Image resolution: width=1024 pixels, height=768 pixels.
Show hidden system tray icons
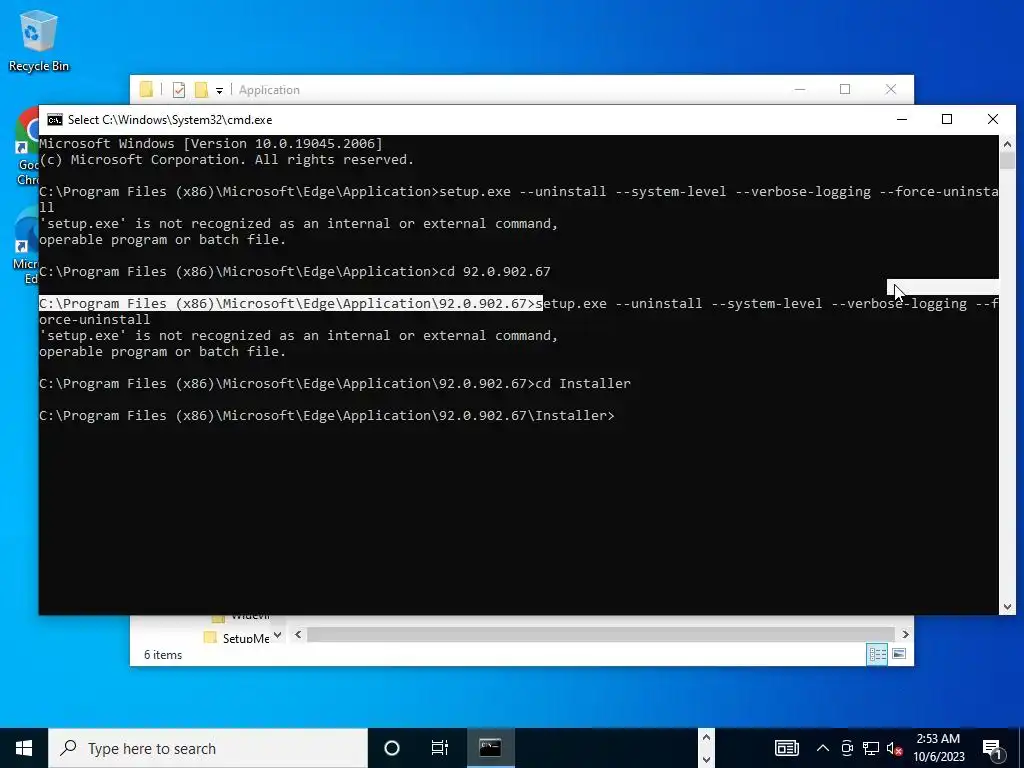coord(823,748)
